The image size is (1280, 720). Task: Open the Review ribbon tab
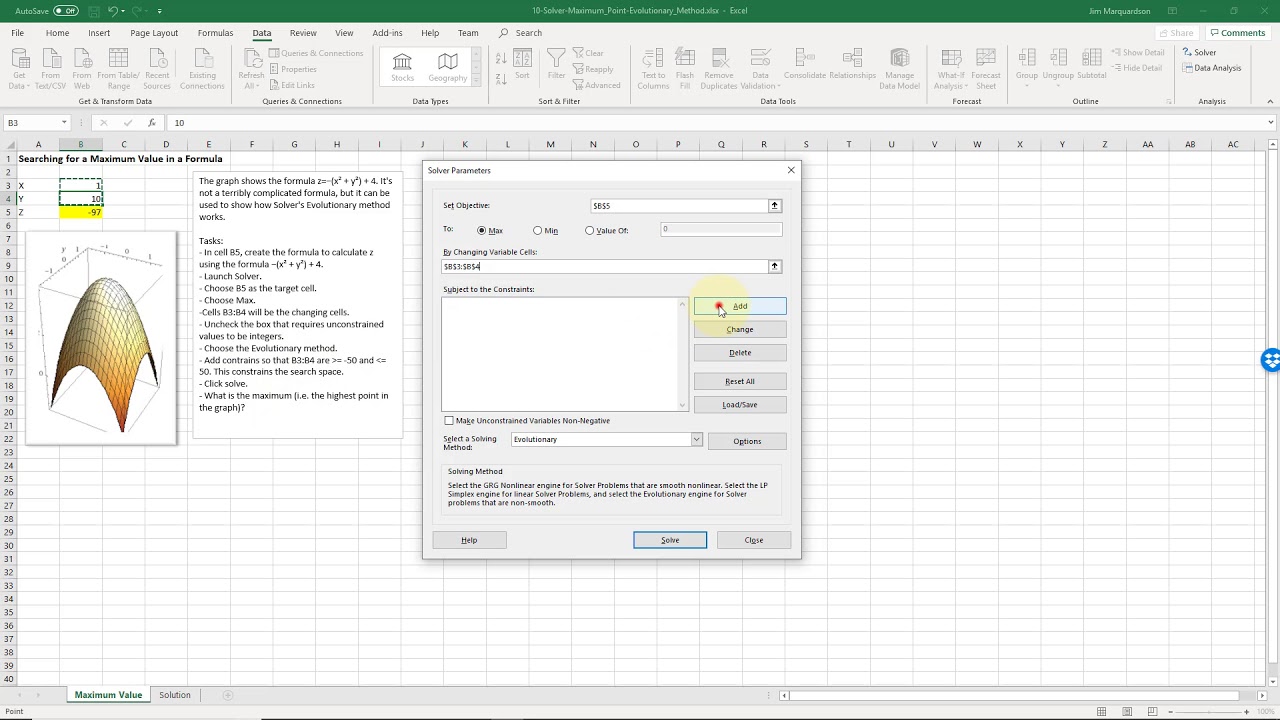[303, 33]
